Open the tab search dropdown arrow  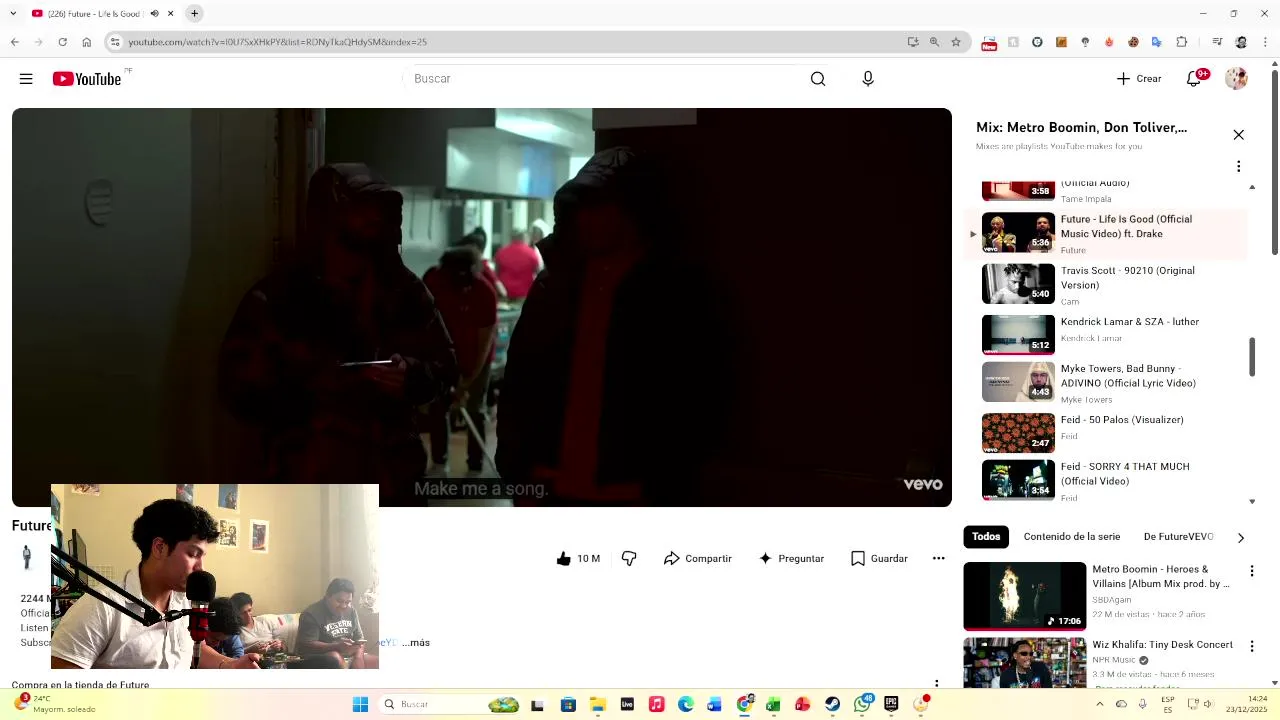tap(15, 14)
